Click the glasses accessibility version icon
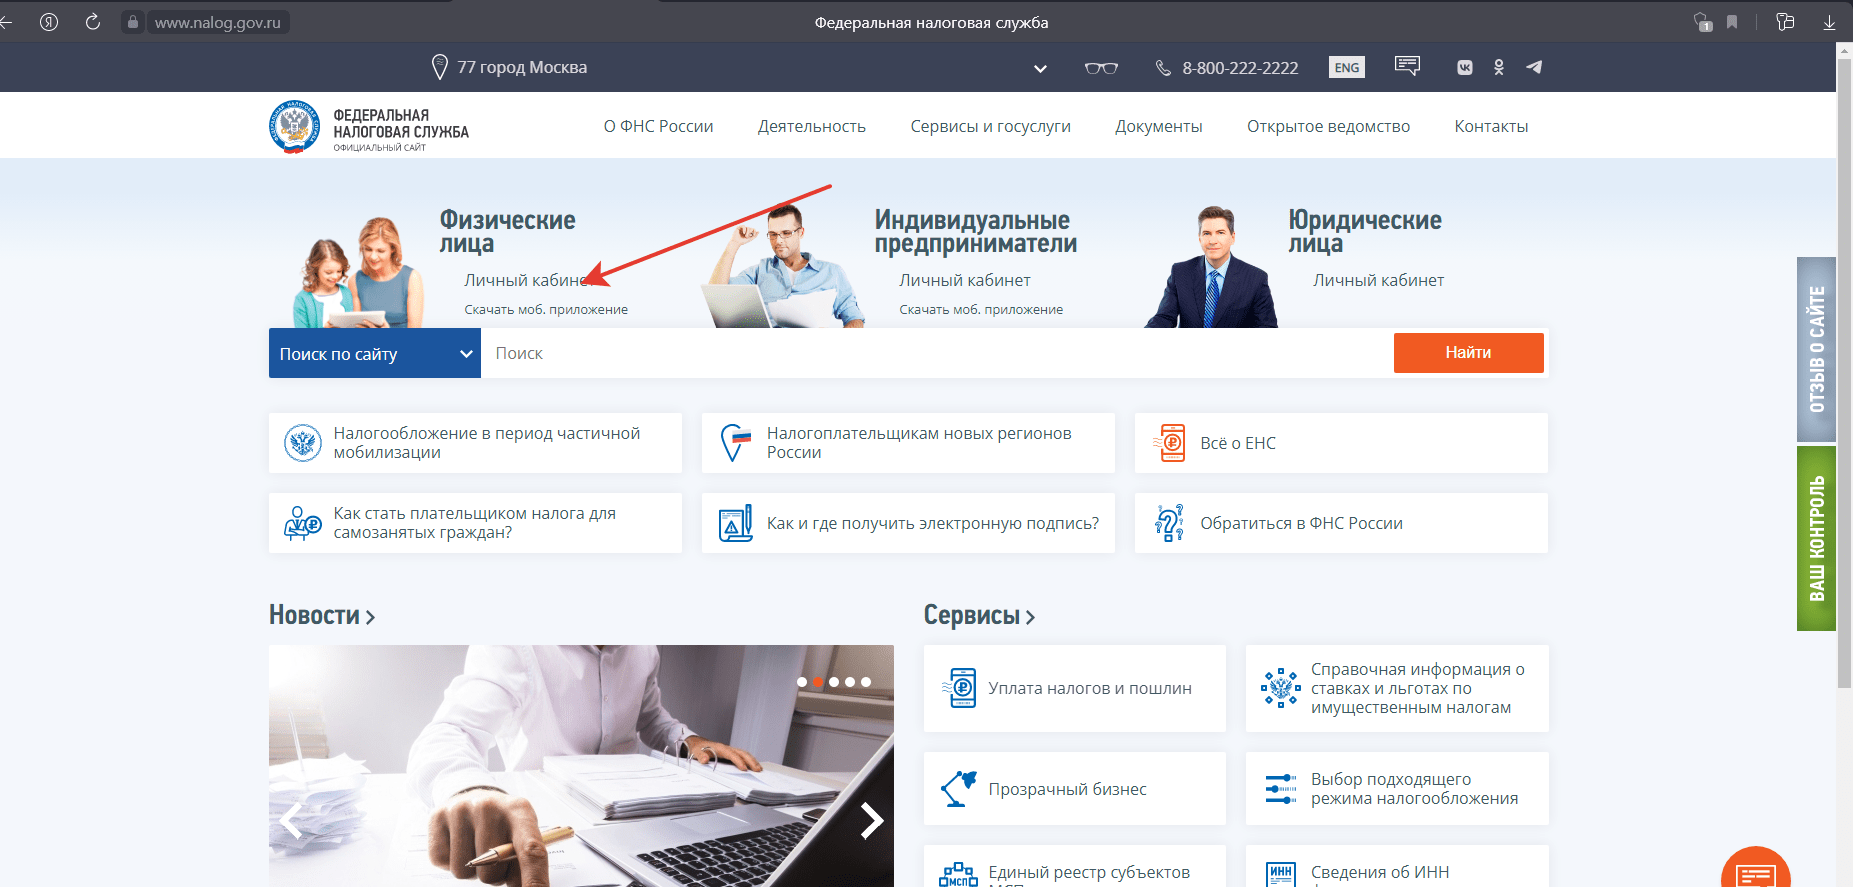The image size is (1853, 887). click(1101, 68)
